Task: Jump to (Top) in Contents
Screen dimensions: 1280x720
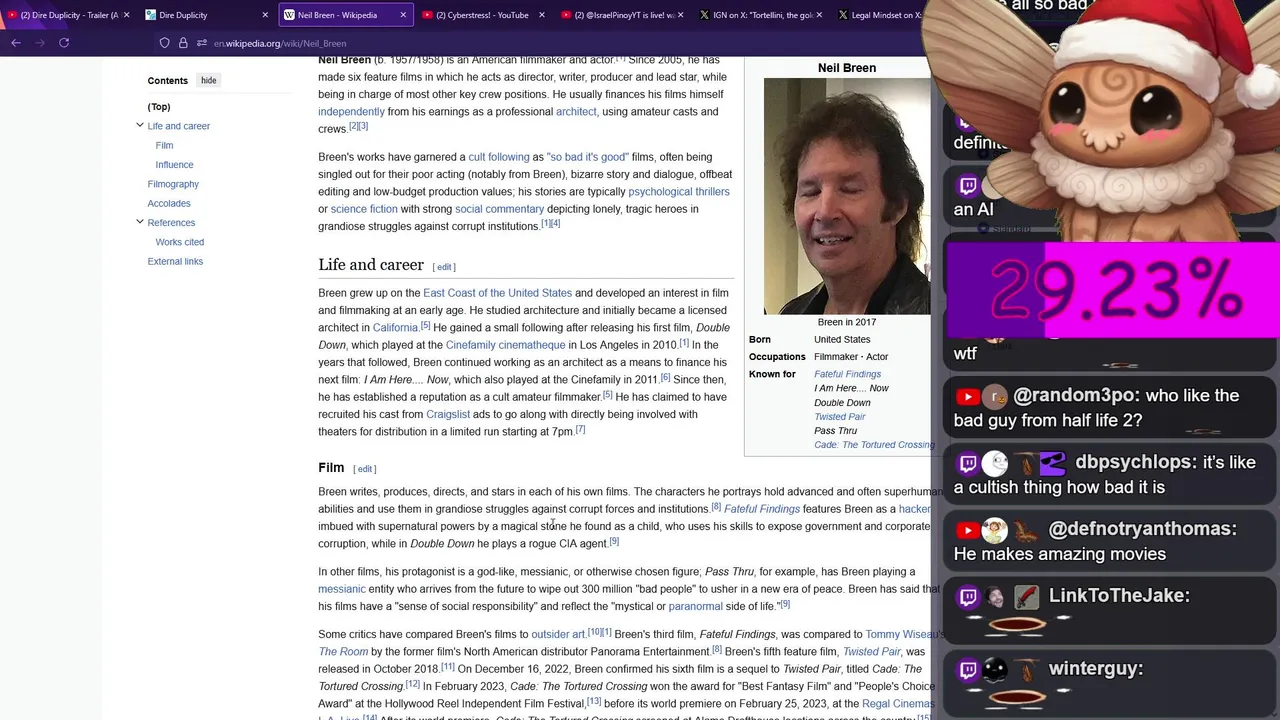Action: [159, 107]
